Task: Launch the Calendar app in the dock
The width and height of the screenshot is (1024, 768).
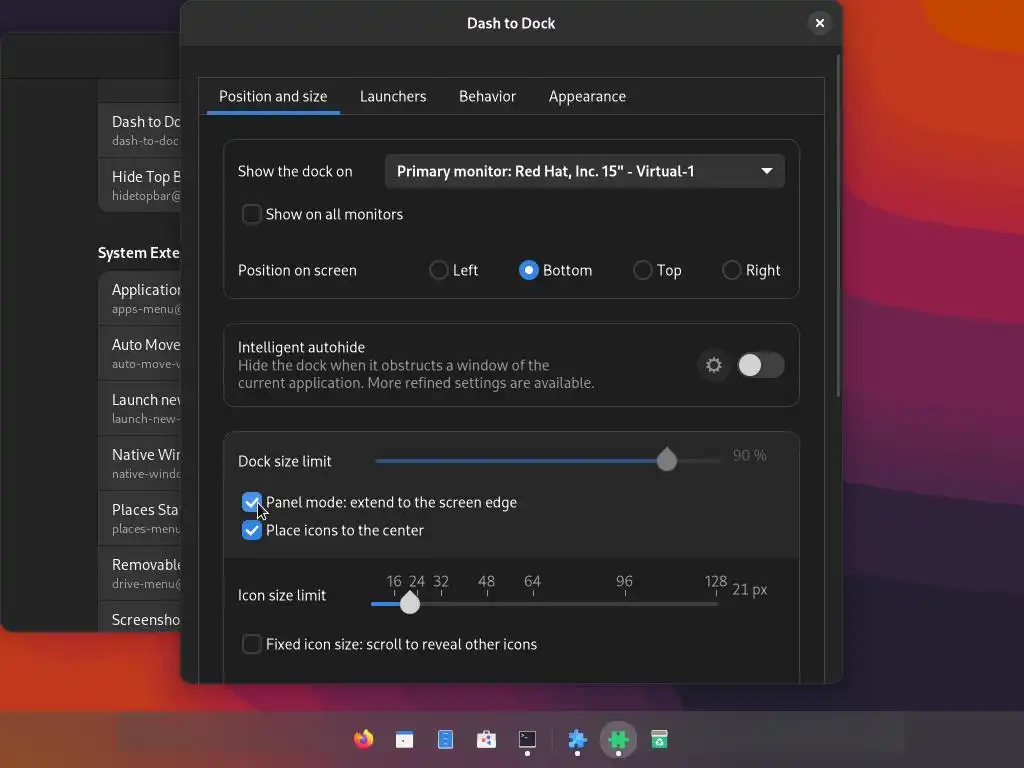Action: 404,739
